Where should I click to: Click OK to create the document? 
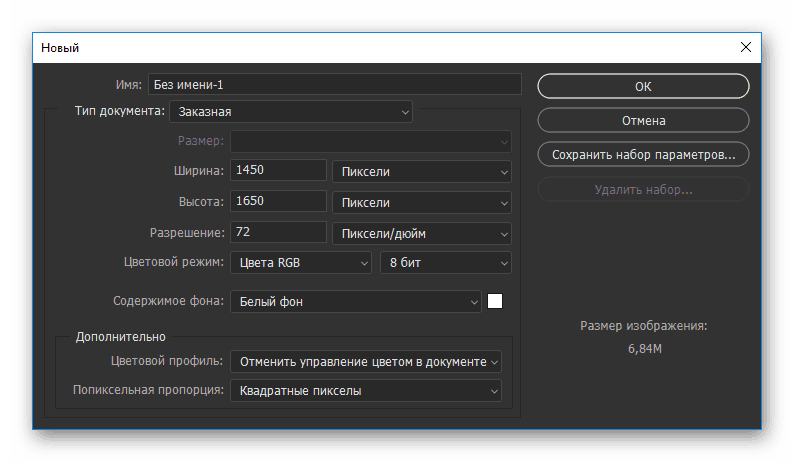pos(643,86)
